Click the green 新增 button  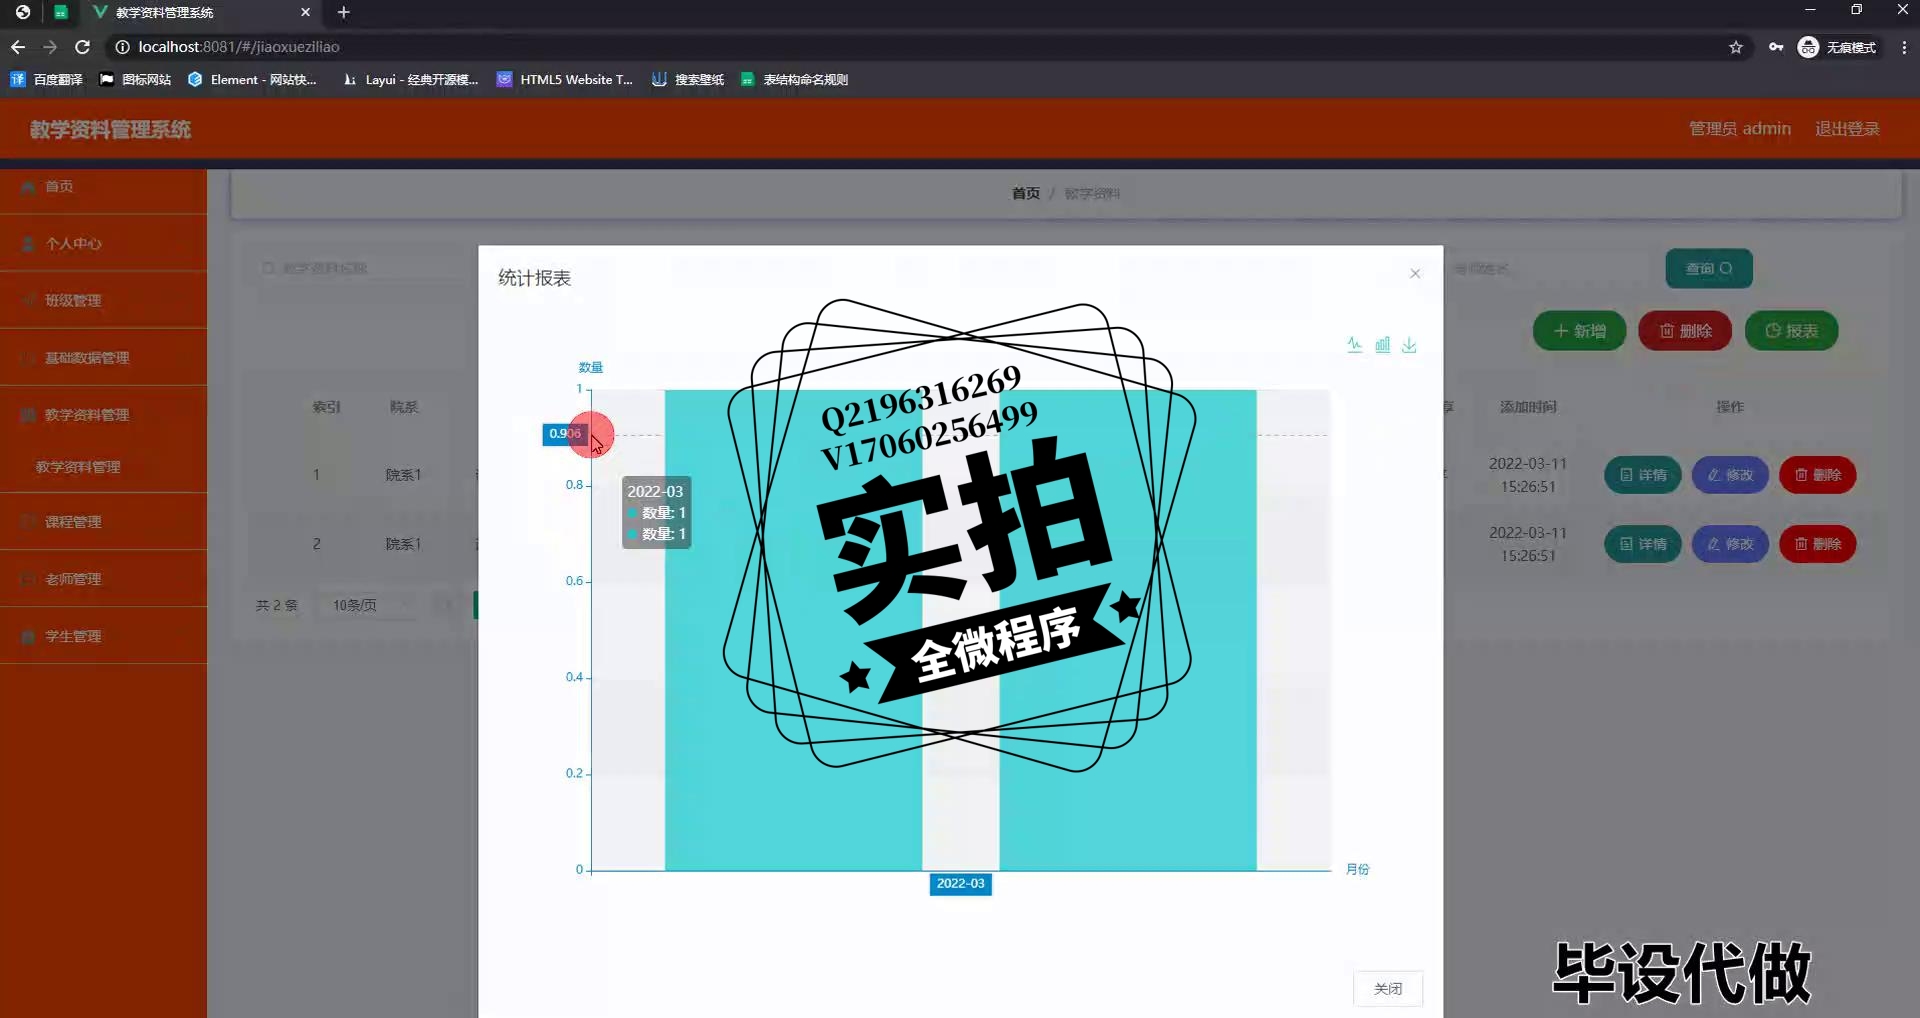pyautogui.click(x=1580, y=331)
